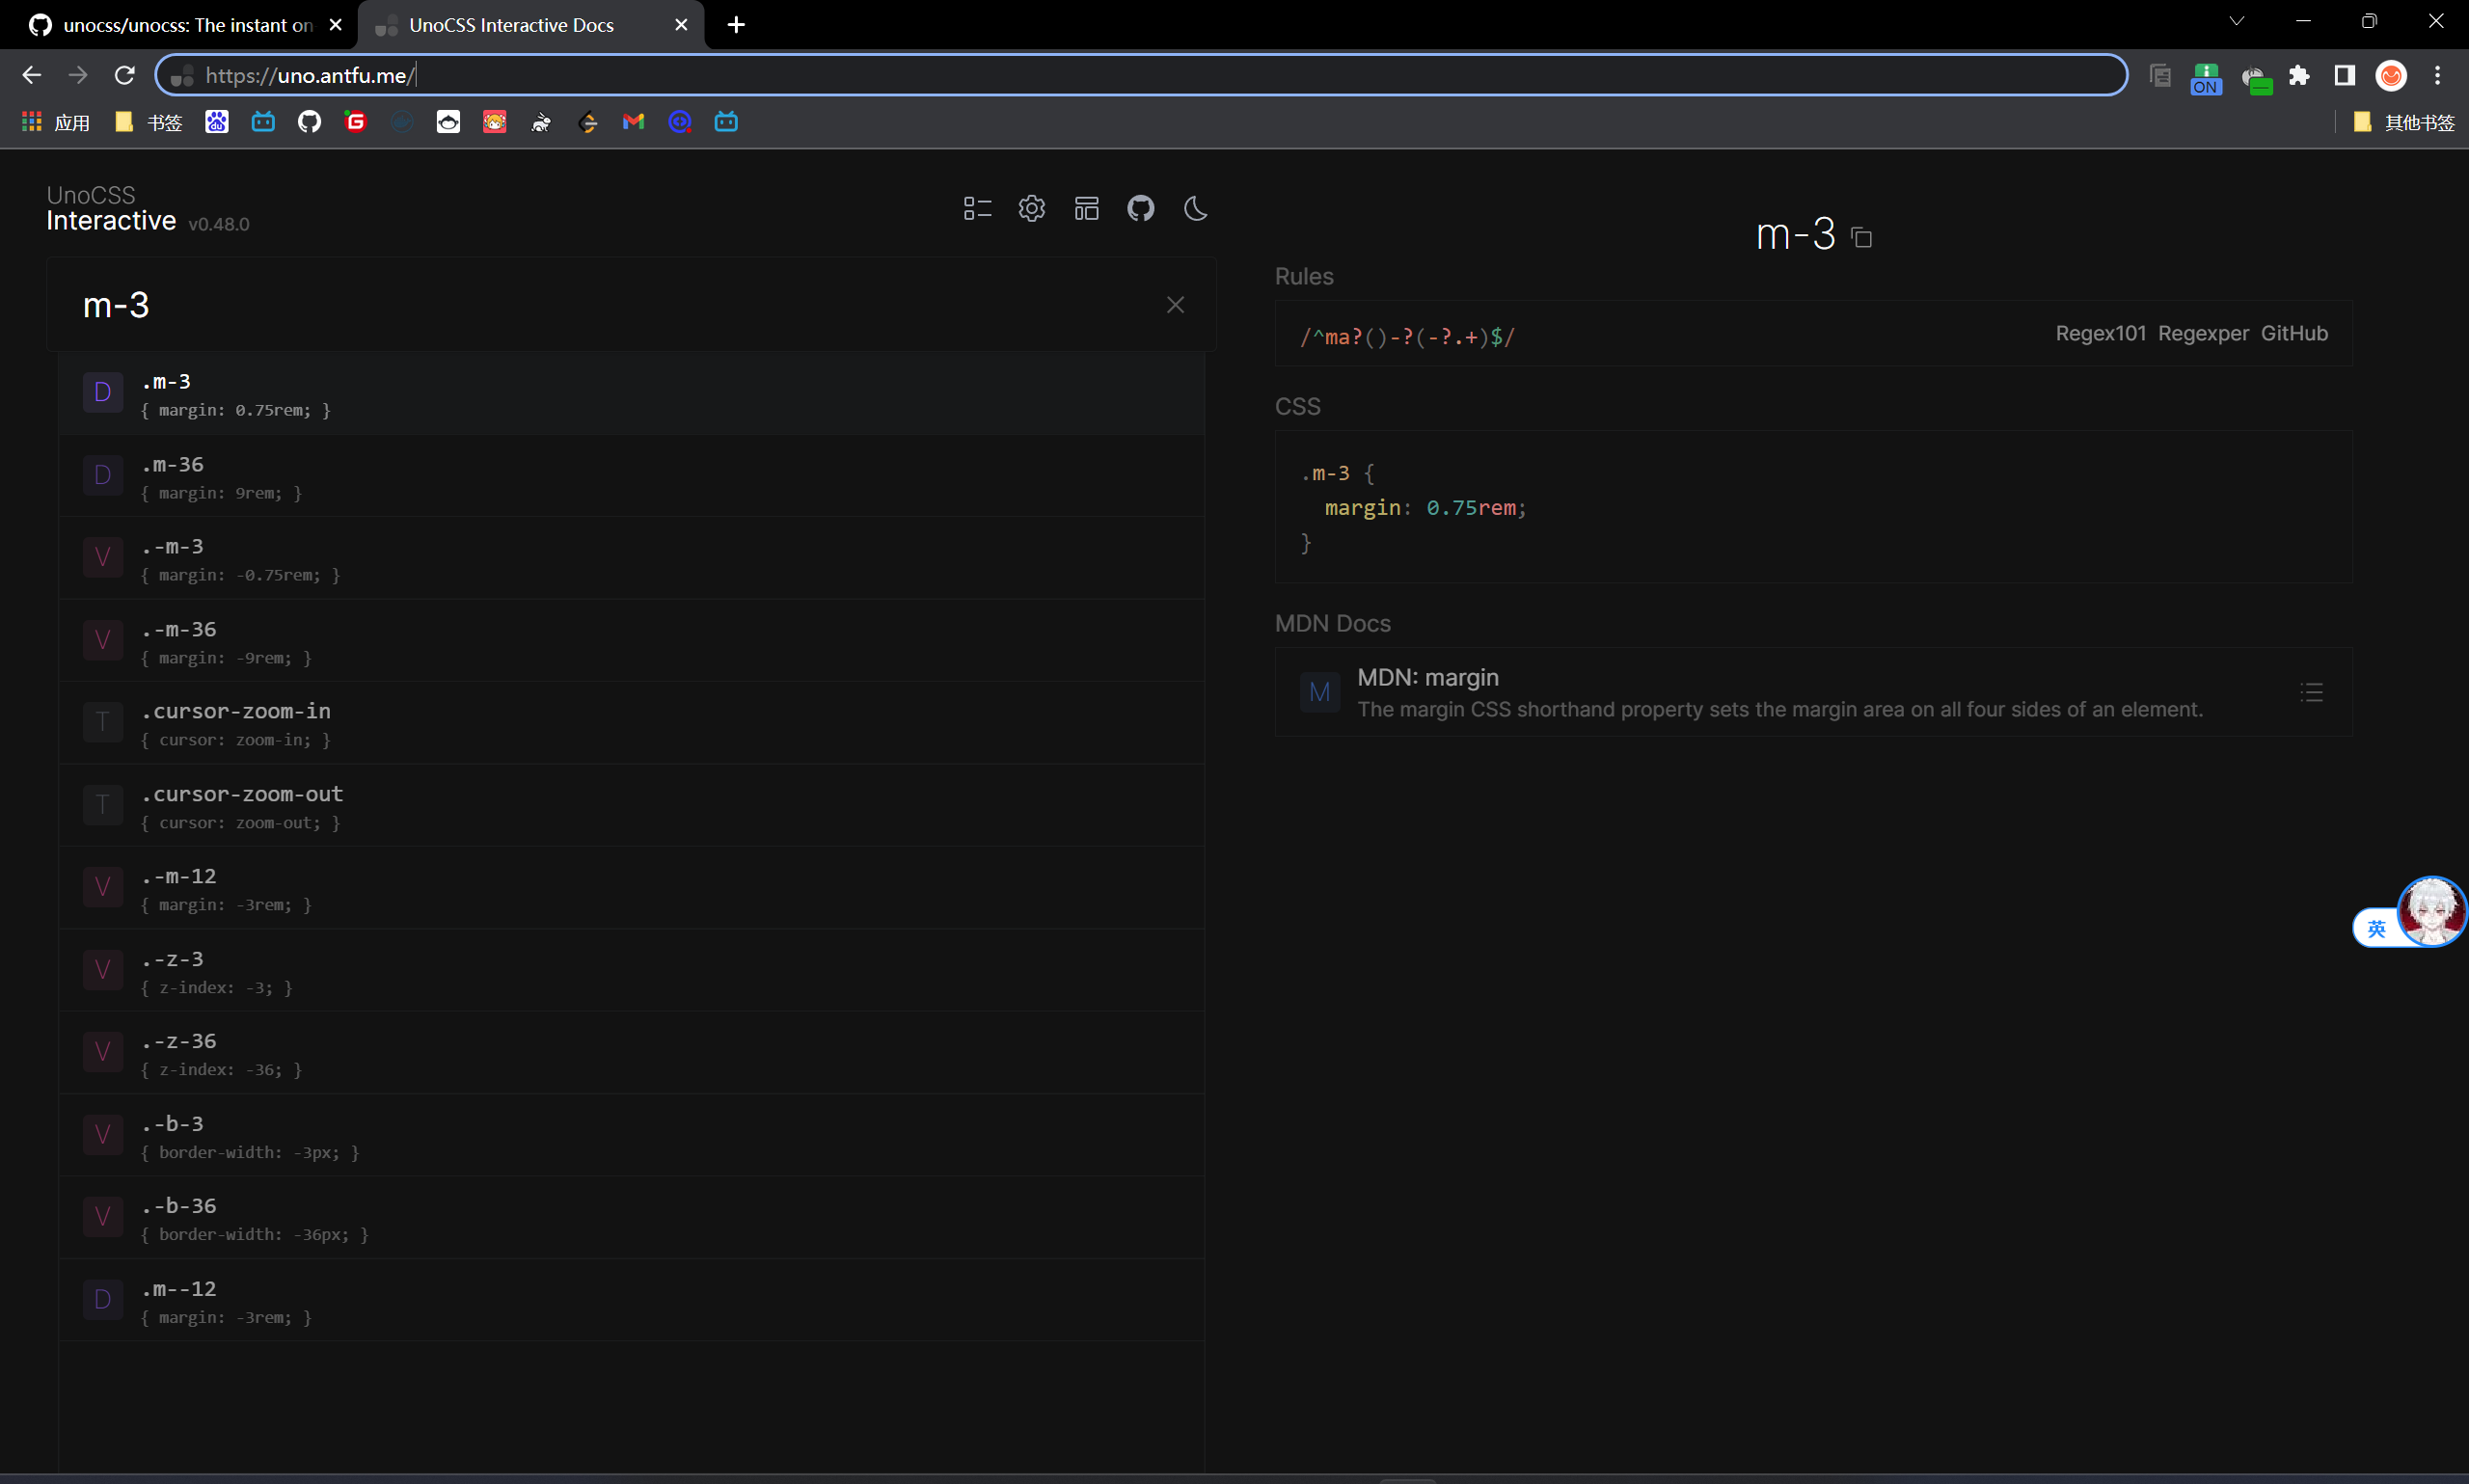Open the guide list icon in header
This screenshot has height=1484, width=2469.
[977, 208]
